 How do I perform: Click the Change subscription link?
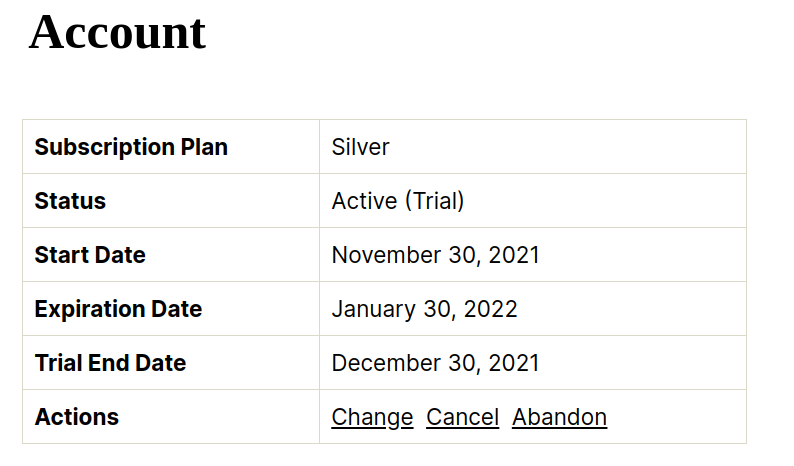point(372,418)
